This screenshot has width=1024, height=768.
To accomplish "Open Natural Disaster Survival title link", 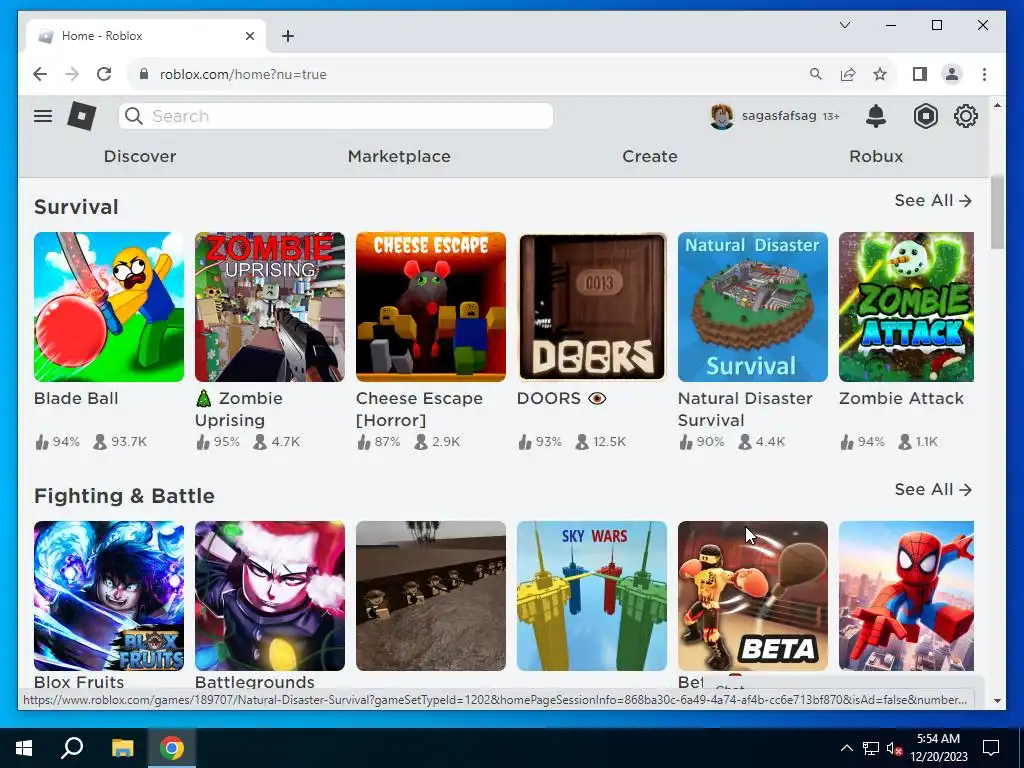I will tap(745, 409).
